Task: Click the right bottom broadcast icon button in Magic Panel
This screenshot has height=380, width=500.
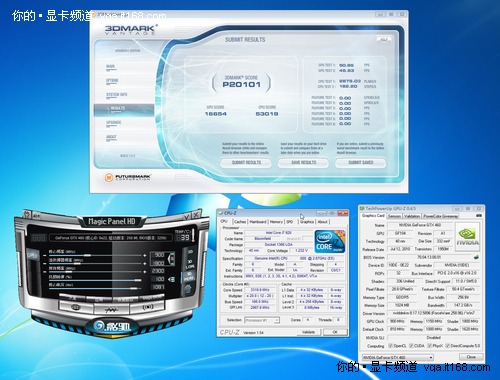Action: click(x=147, y=307)
